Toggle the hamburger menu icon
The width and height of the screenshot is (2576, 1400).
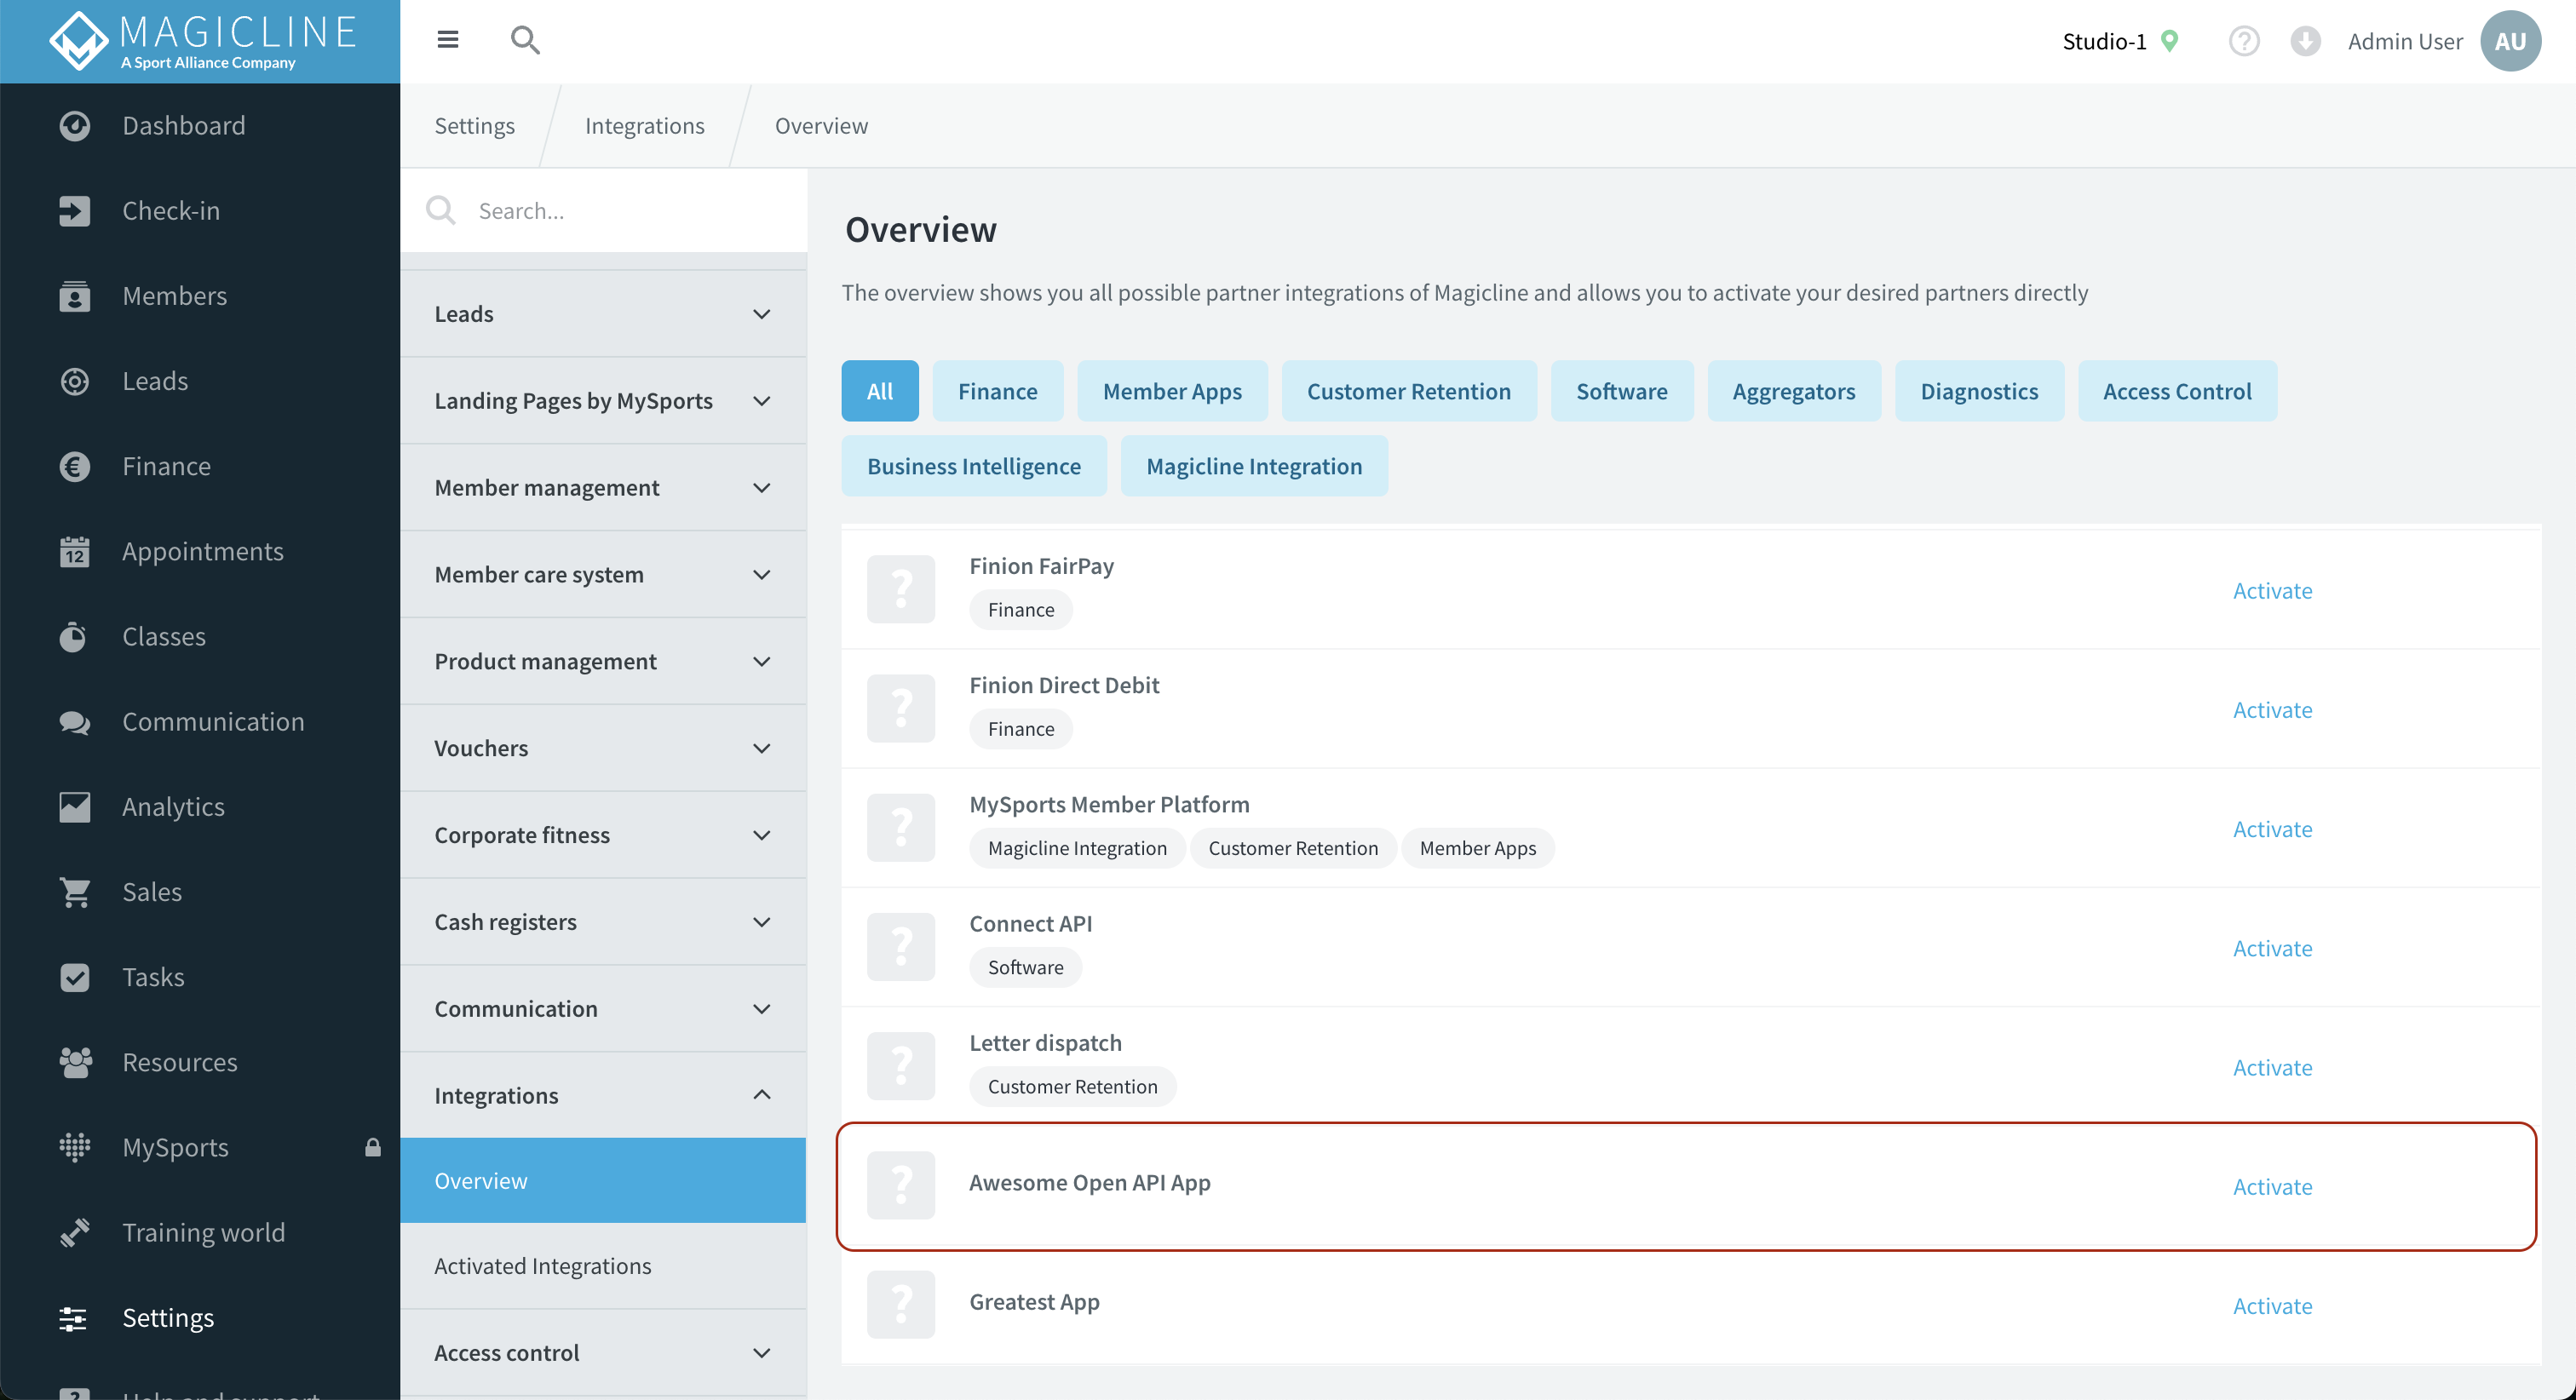pos(447,40)
